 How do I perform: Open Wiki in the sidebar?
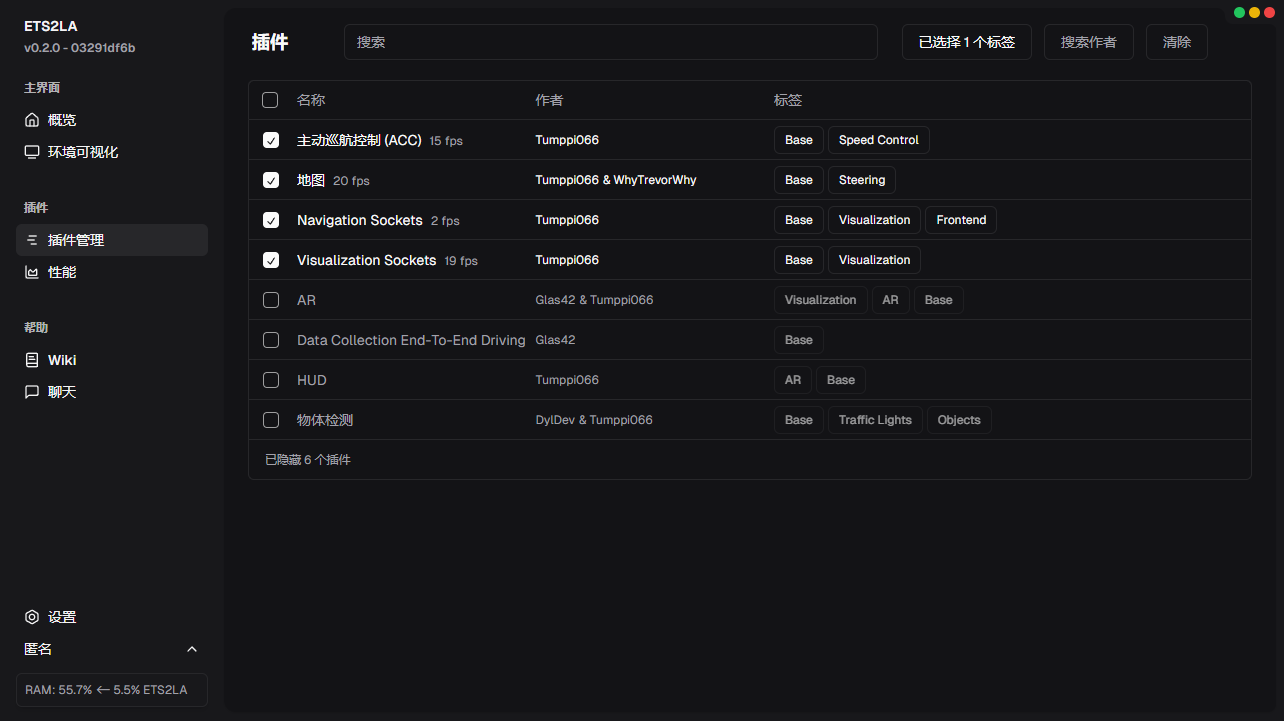[112, 360]
